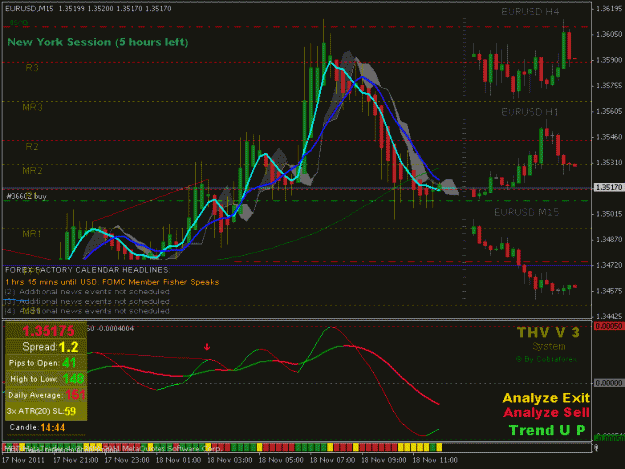Click the 1.34870 price axis value
Image resolution: width=625 pixels, height=469 pixels.
tap(609, 239)
